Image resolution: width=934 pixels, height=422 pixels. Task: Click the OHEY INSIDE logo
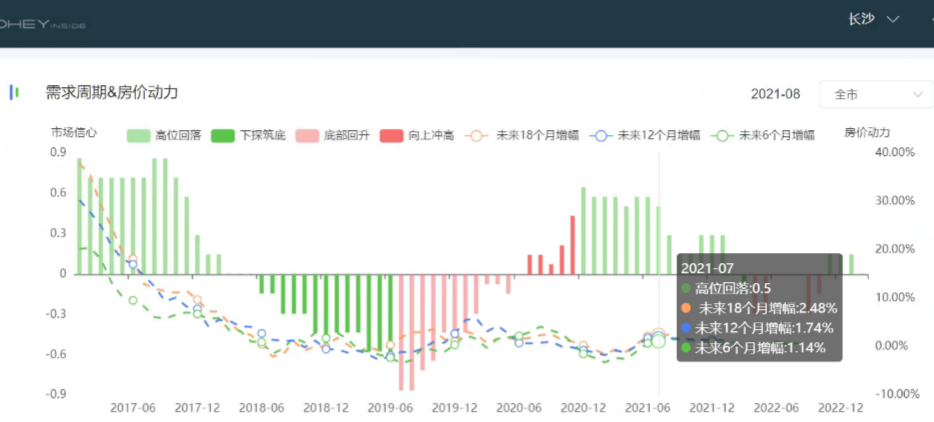point(42,25)
